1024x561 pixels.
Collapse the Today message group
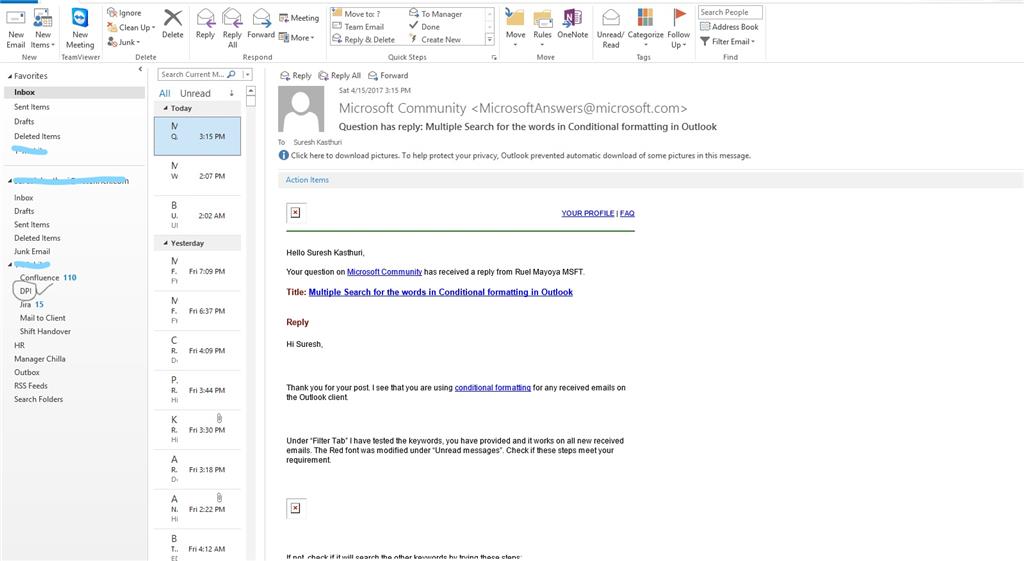[x=165, y=108]
